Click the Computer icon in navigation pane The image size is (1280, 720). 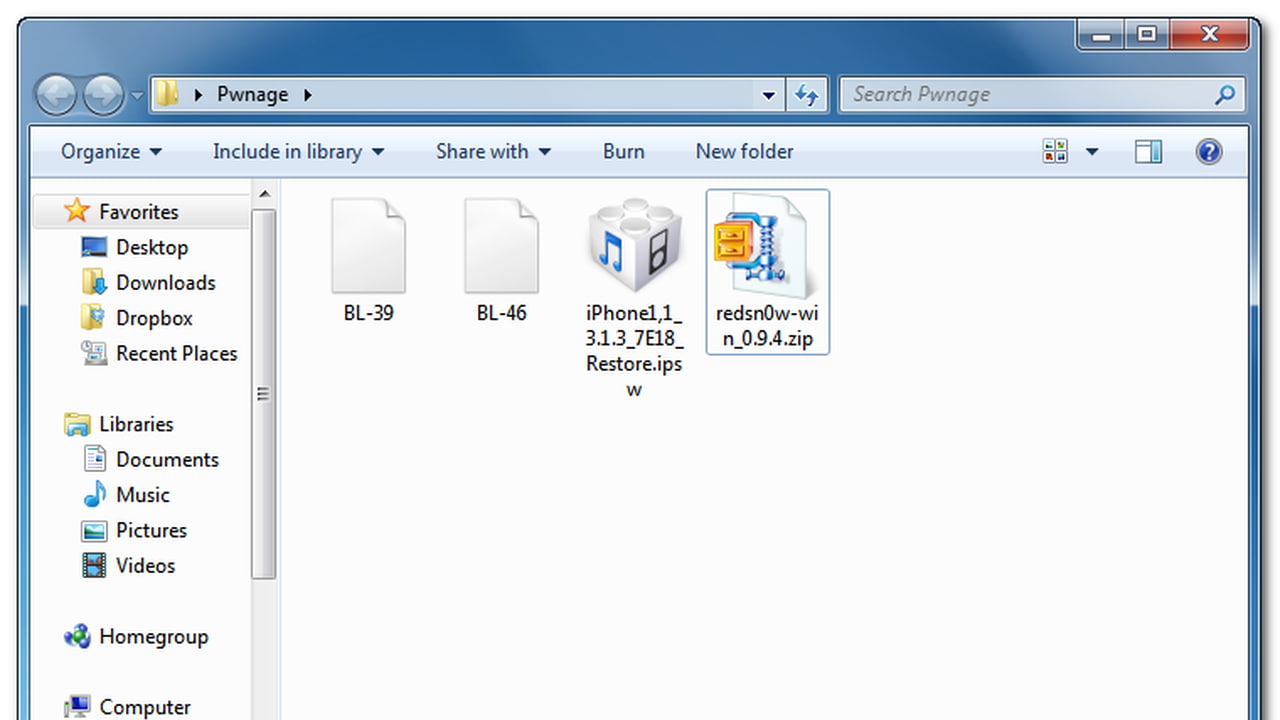(x=77, y=707)
